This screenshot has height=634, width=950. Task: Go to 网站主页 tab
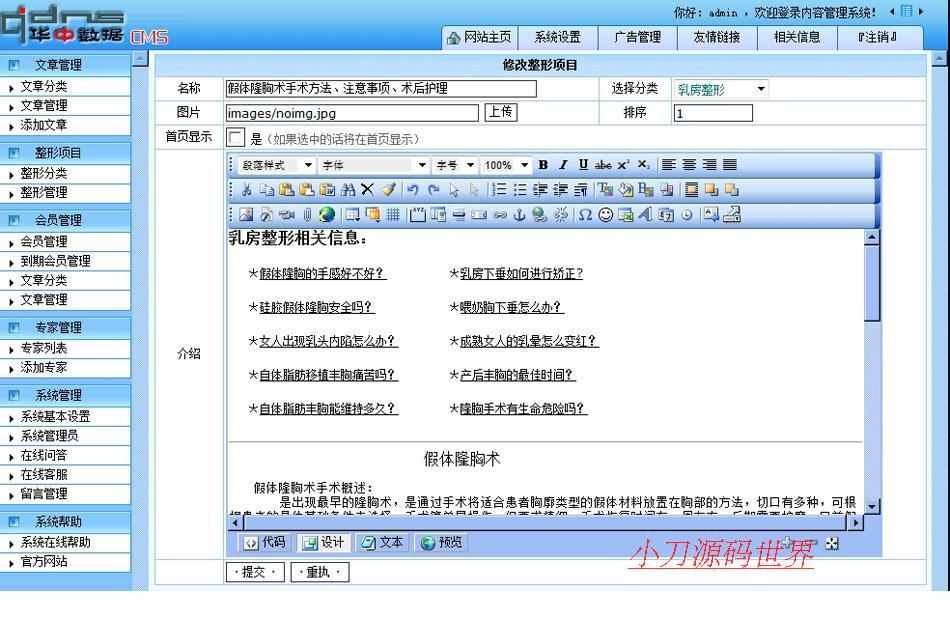pyautogui.click(x=479, y=38)
